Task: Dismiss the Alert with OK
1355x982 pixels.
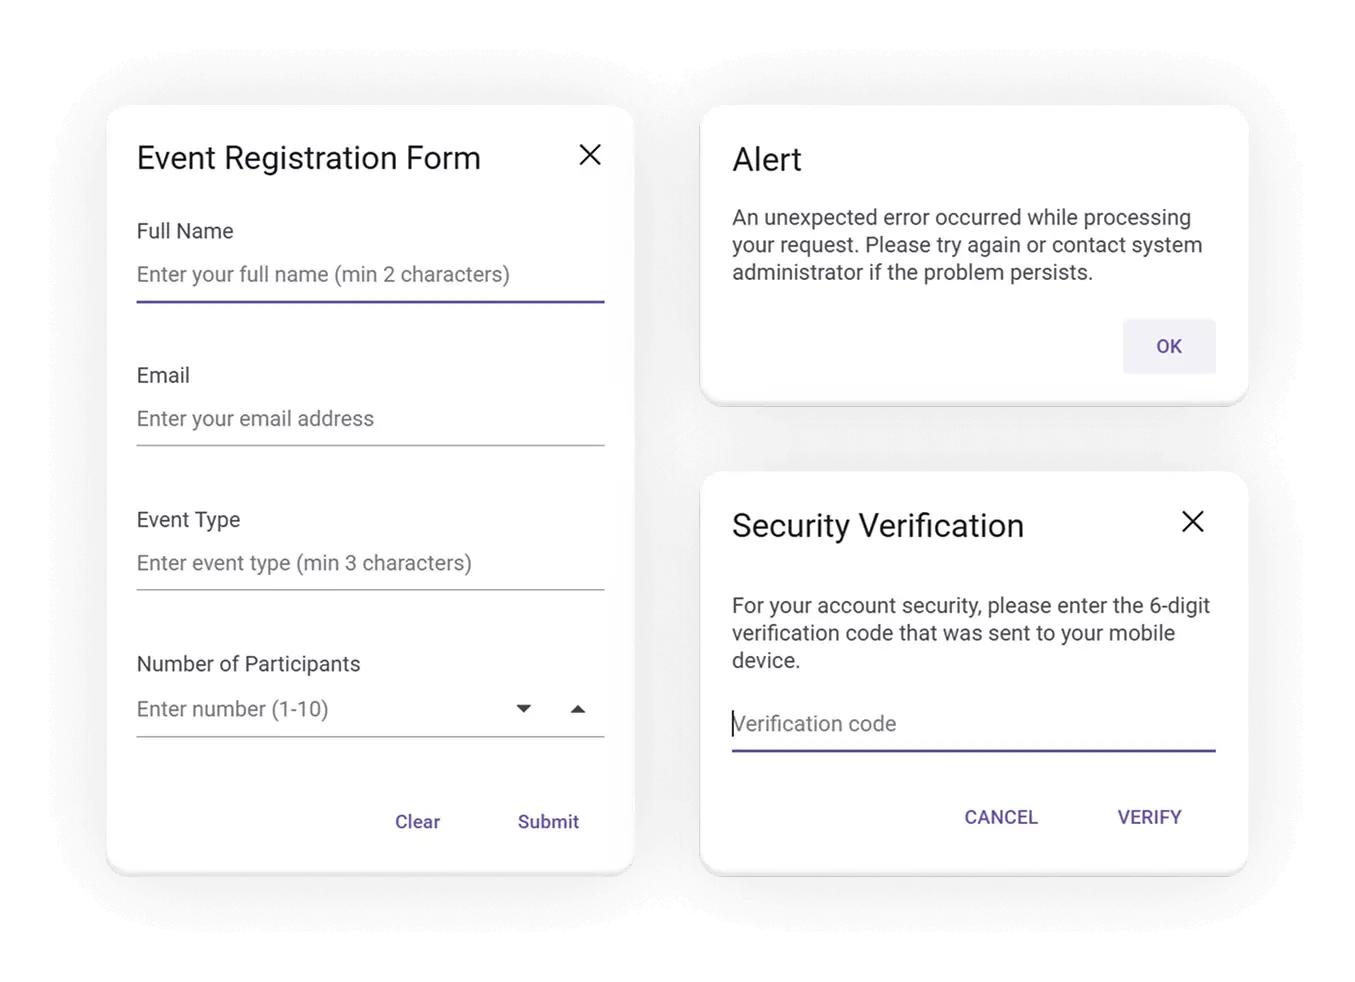Action: coord(1168,347)
